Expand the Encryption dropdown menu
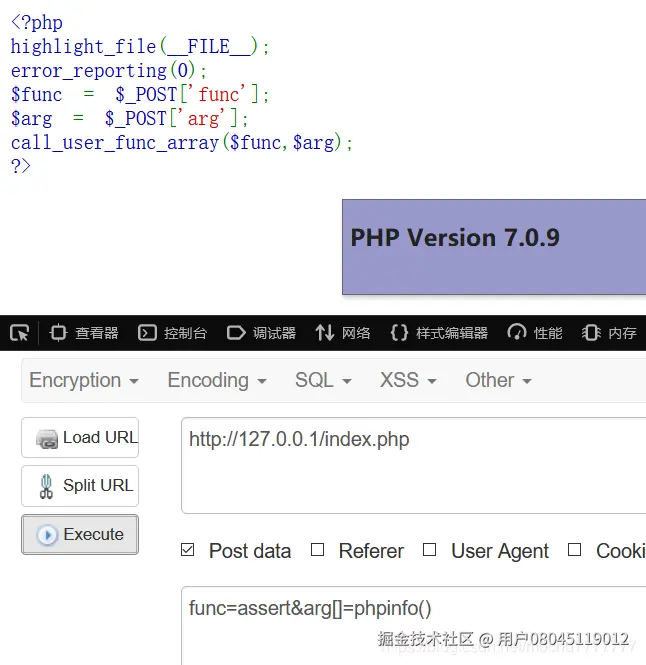Viewport: 646px width, 665px height. [84, 380]
